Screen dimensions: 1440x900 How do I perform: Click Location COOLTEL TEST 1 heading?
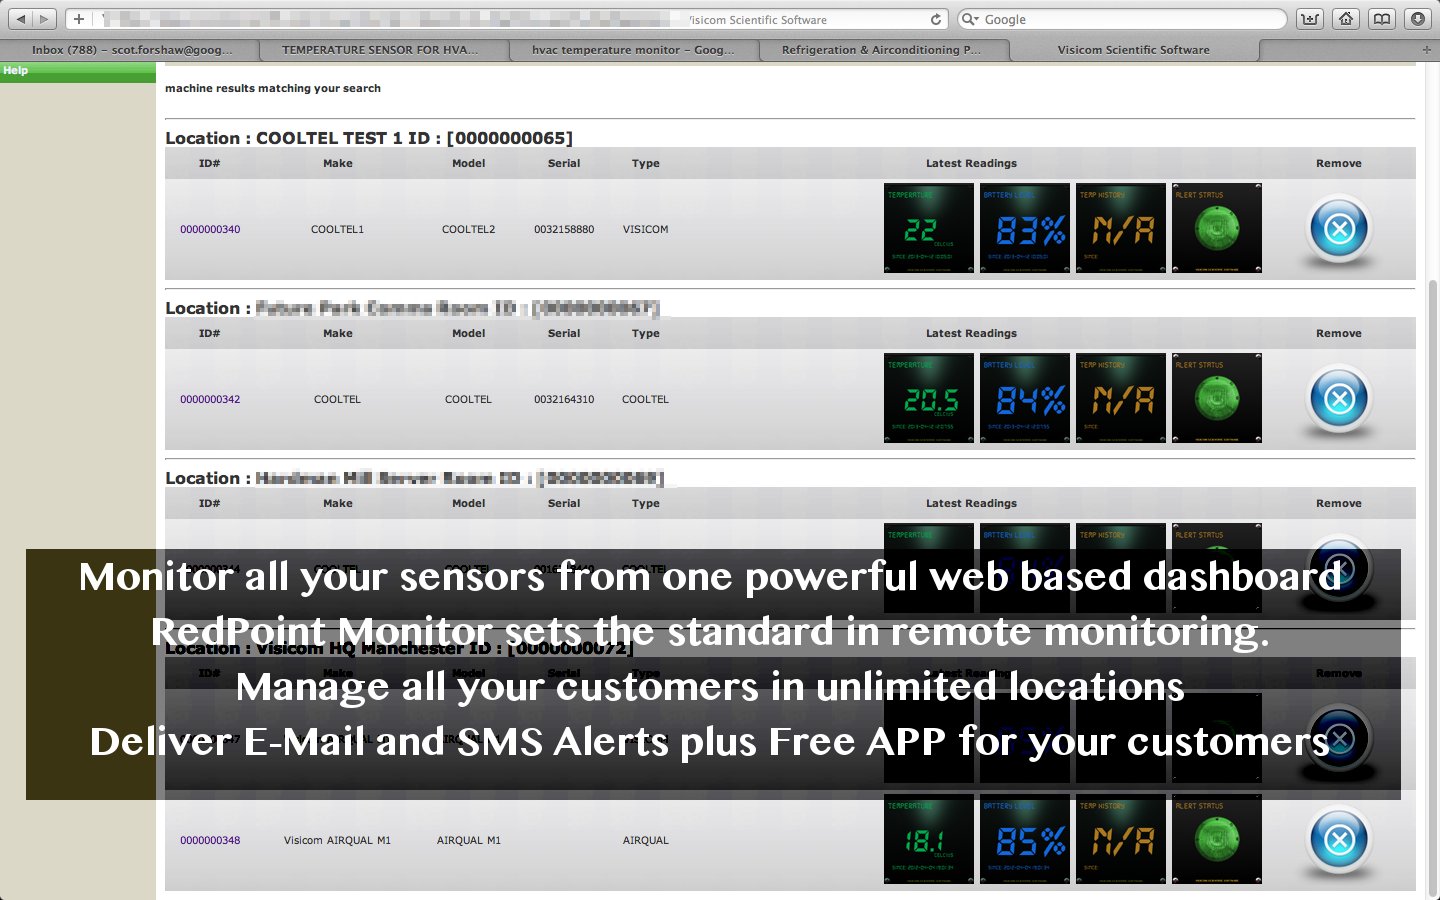click(x=369, y=138)
